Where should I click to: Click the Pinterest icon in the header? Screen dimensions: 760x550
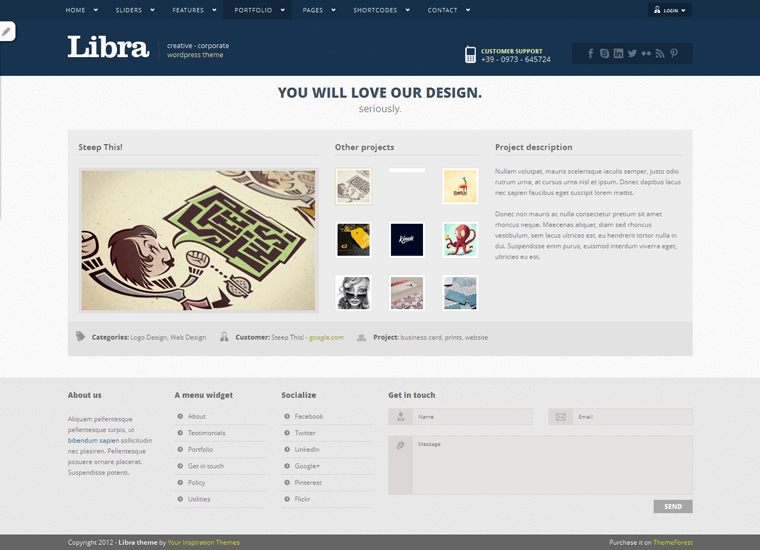(x=674, y=54)
